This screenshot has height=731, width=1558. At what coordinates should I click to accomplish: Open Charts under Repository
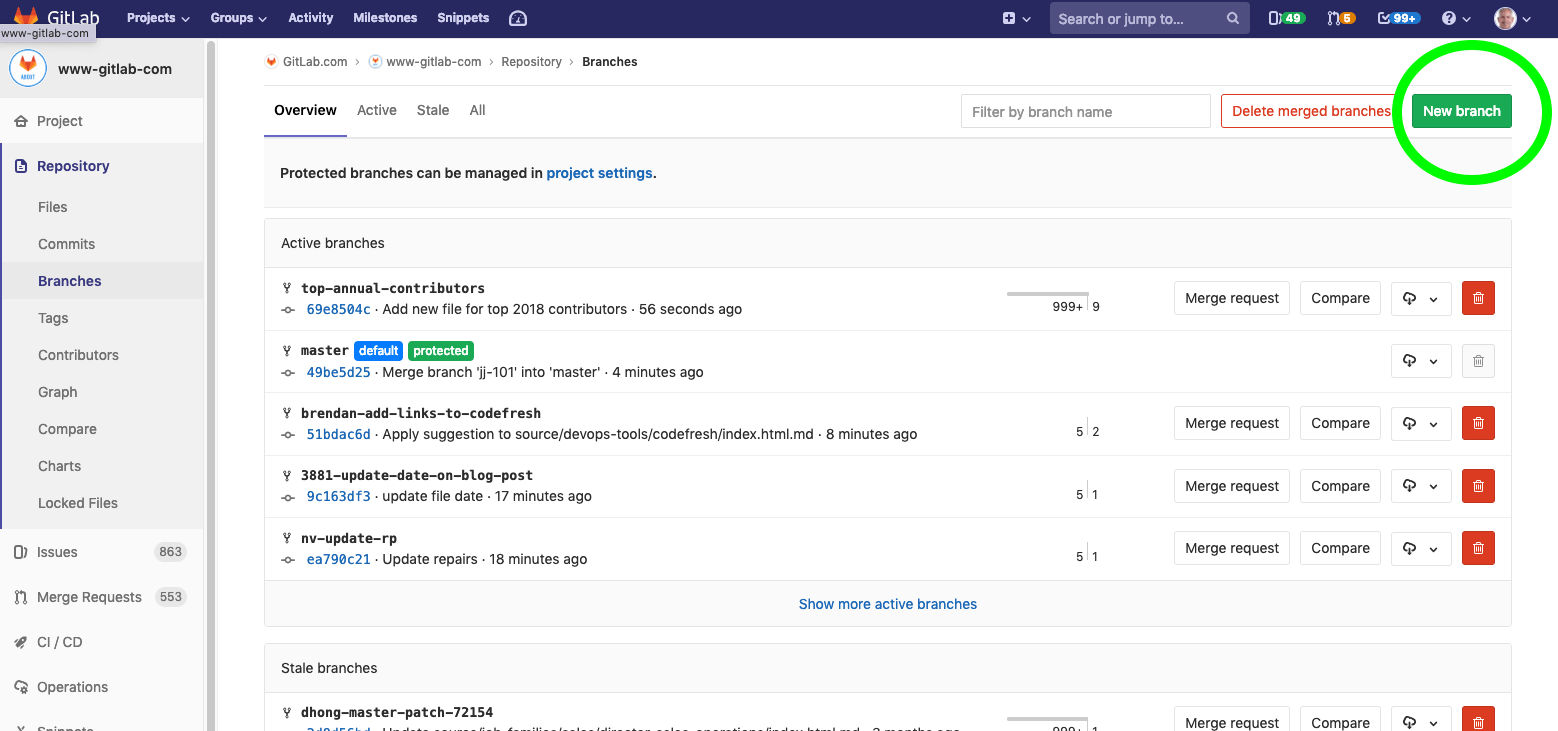[60, 466]
